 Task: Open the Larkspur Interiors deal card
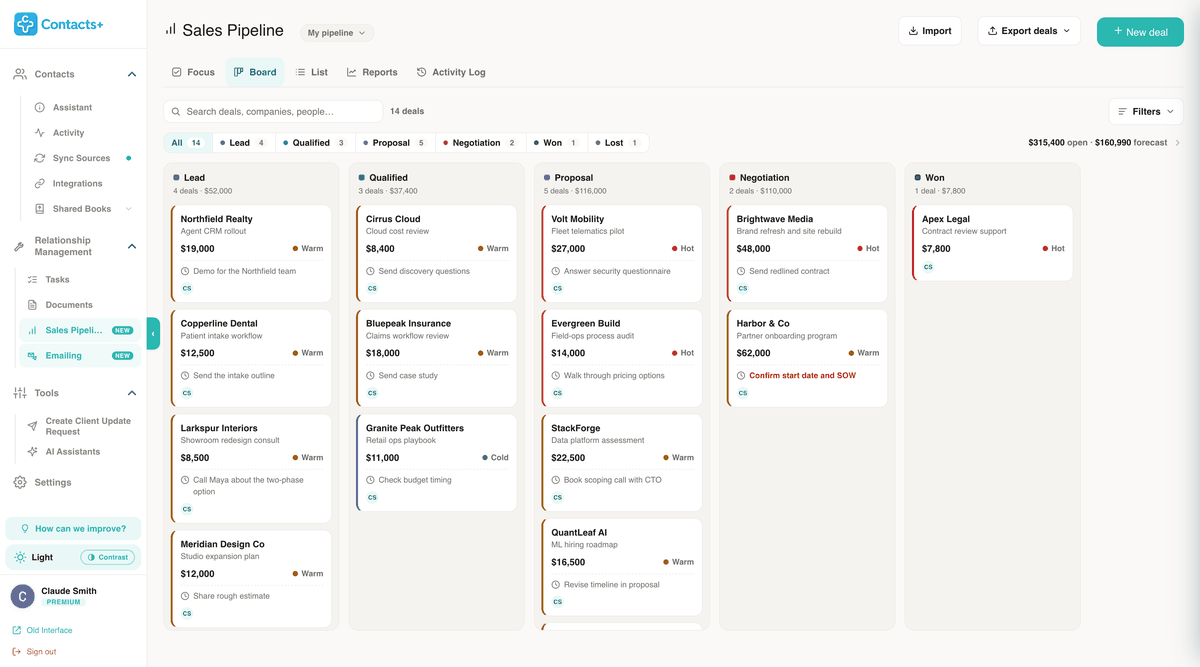click(251, 469)
